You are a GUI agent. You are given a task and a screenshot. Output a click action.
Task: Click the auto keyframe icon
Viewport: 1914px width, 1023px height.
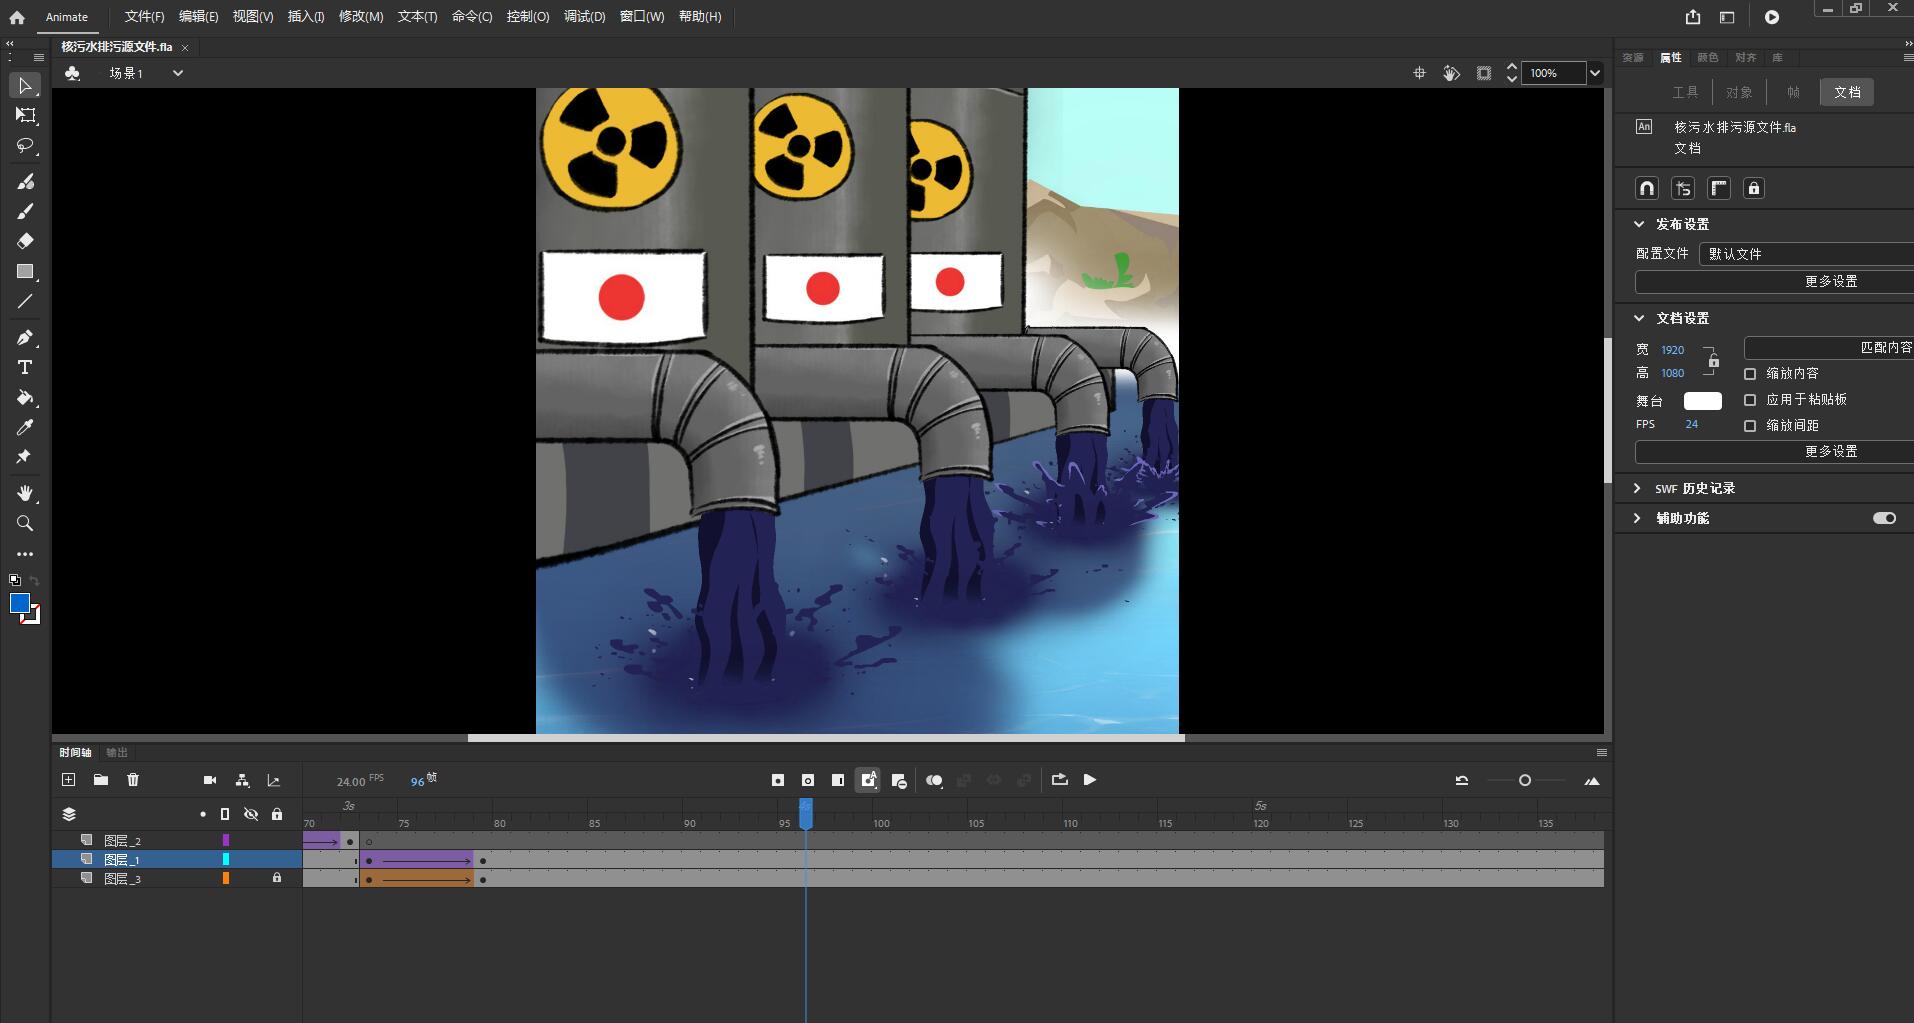(x=868, y=780)
